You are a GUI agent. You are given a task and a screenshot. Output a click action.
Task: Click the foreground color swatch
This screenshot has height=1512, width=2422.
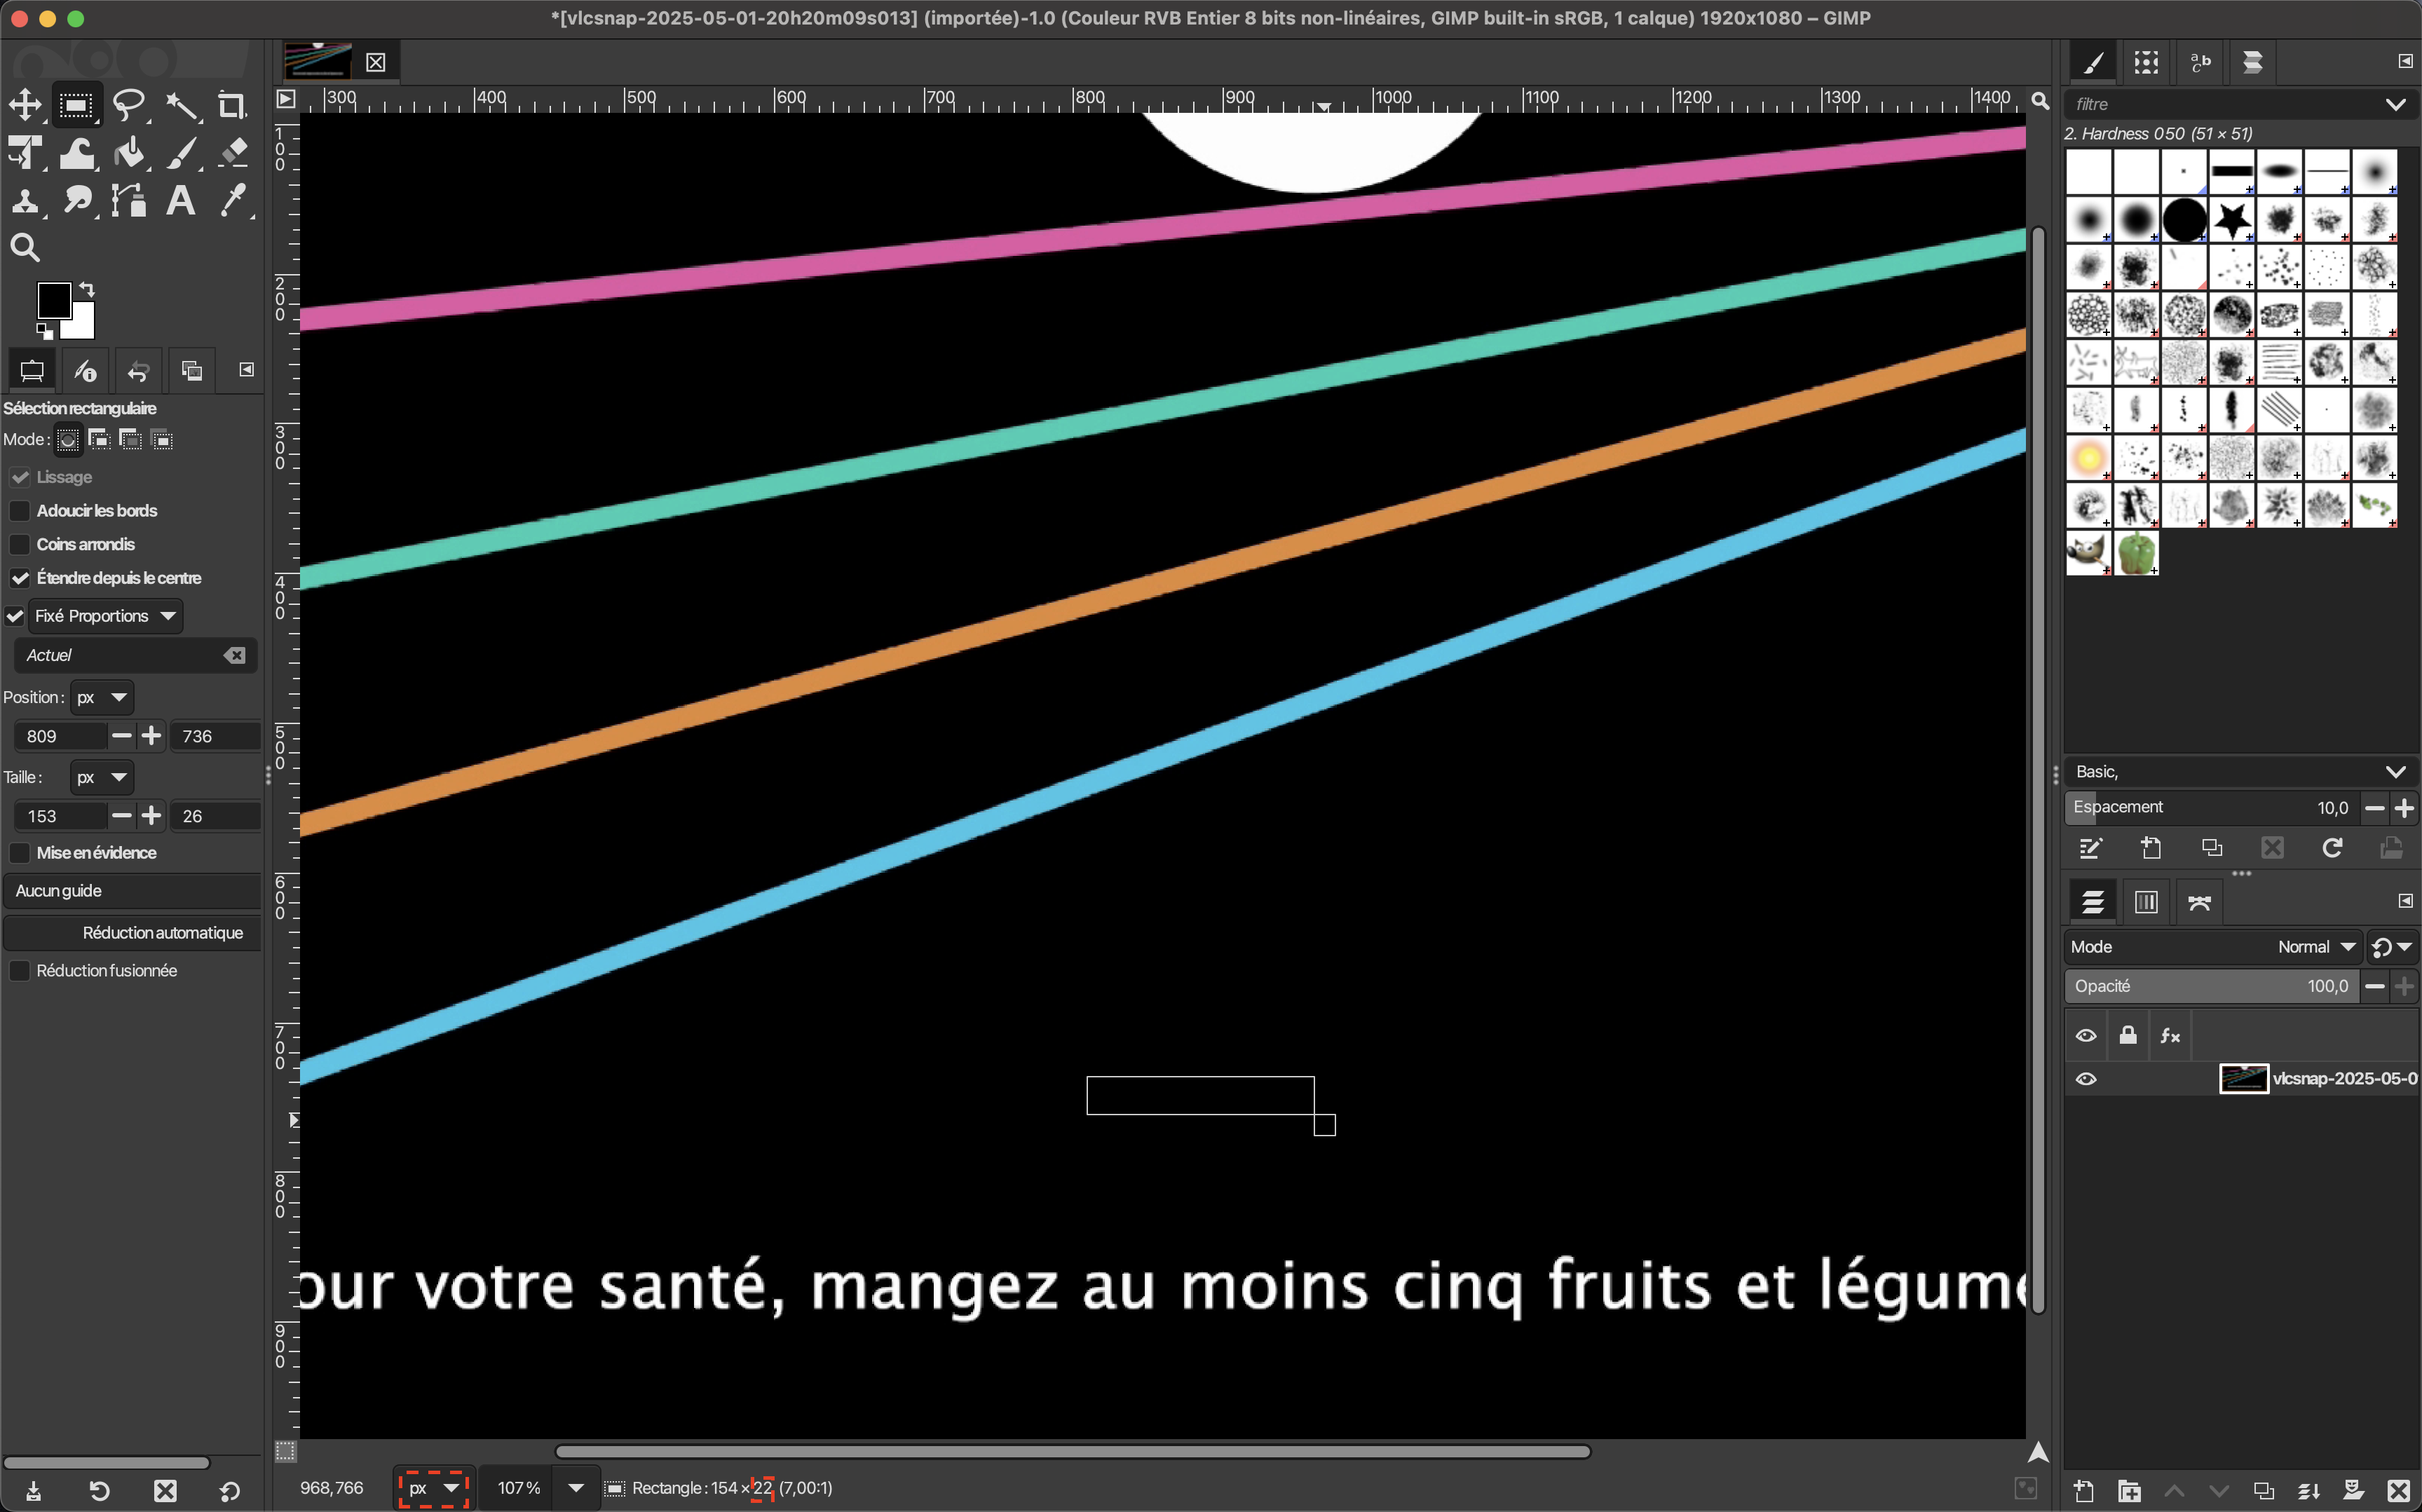[x=53, y=300]
